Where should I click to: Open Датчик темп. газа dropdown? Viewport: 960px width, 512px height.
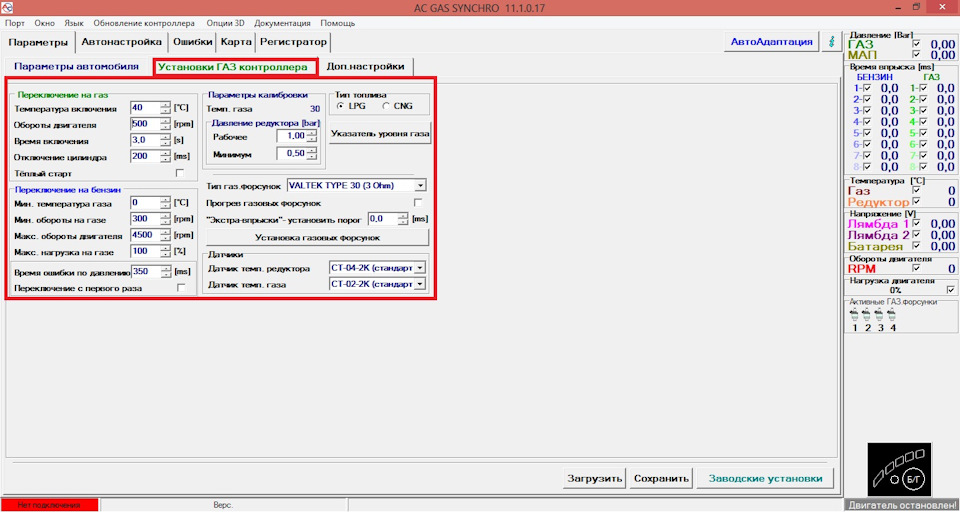pyautogui.click(x=419, y=284)
